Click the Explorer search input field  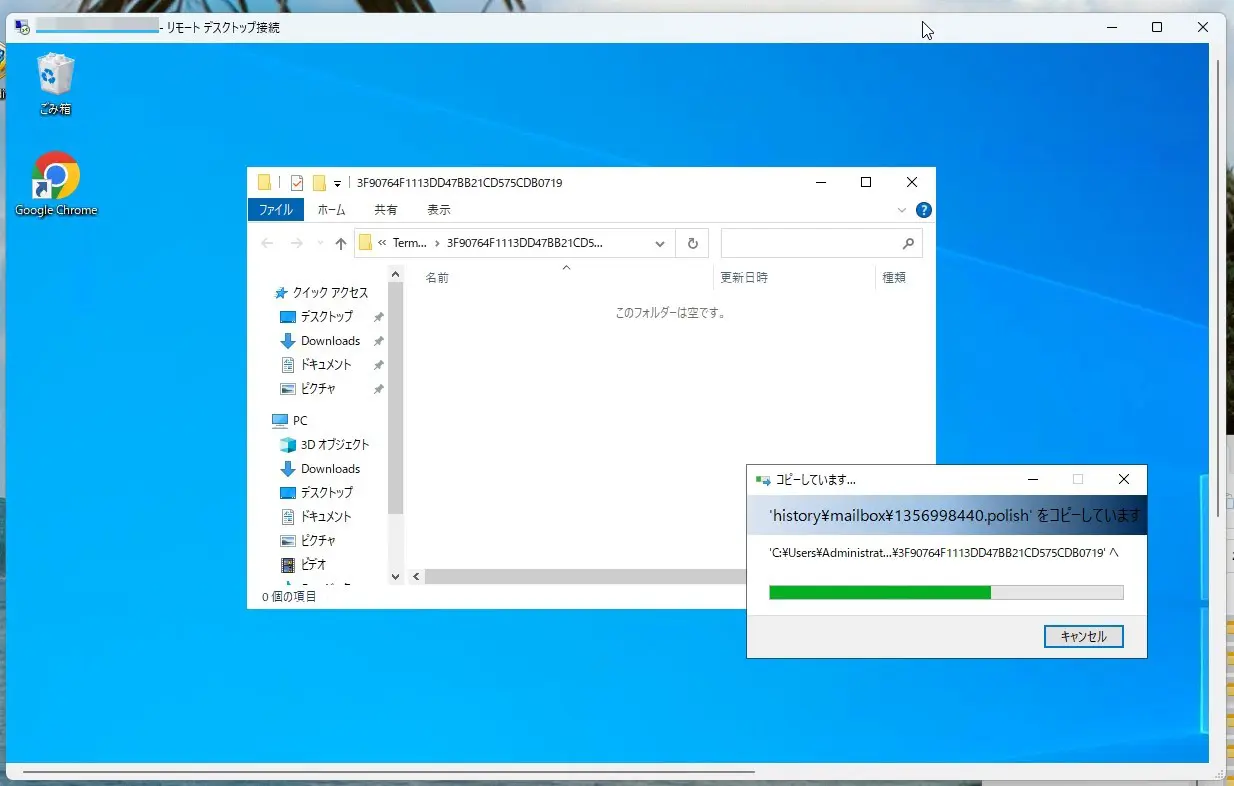[x=808, y=243]
